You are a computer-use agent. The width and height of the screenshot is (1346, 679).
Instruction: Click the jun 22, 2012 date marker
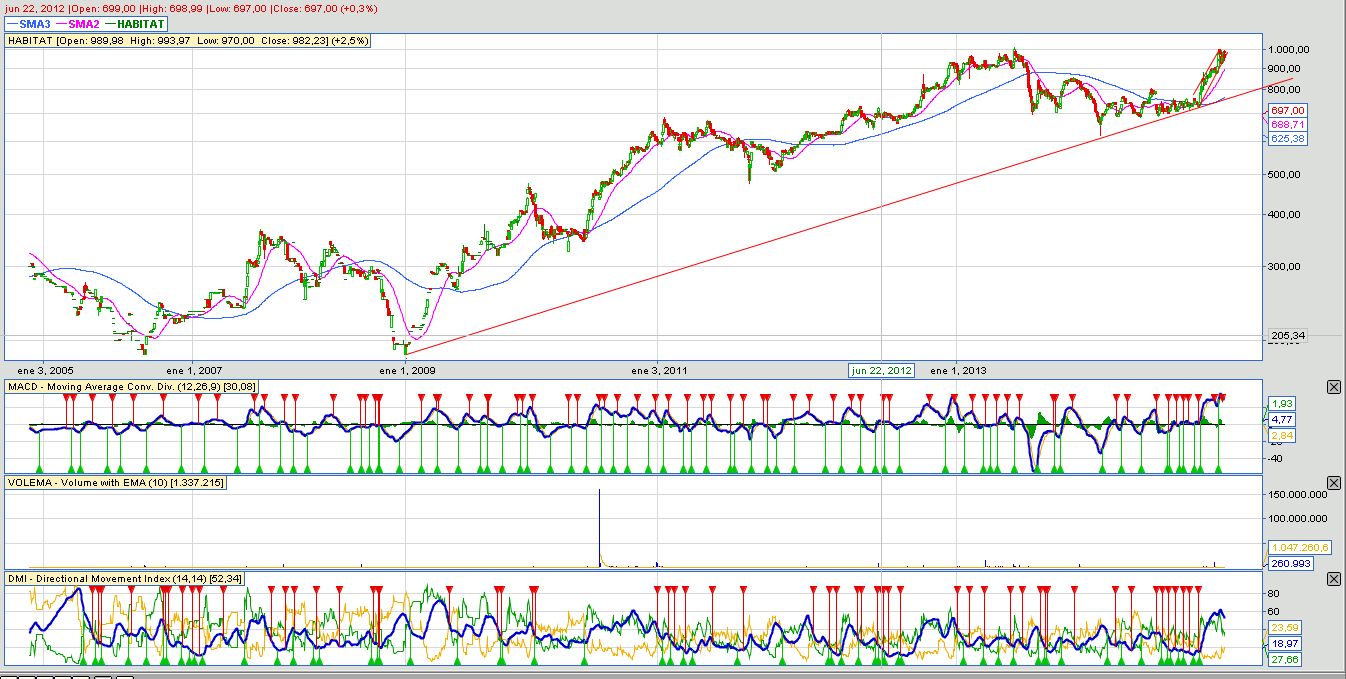click(x=881, y=370)
